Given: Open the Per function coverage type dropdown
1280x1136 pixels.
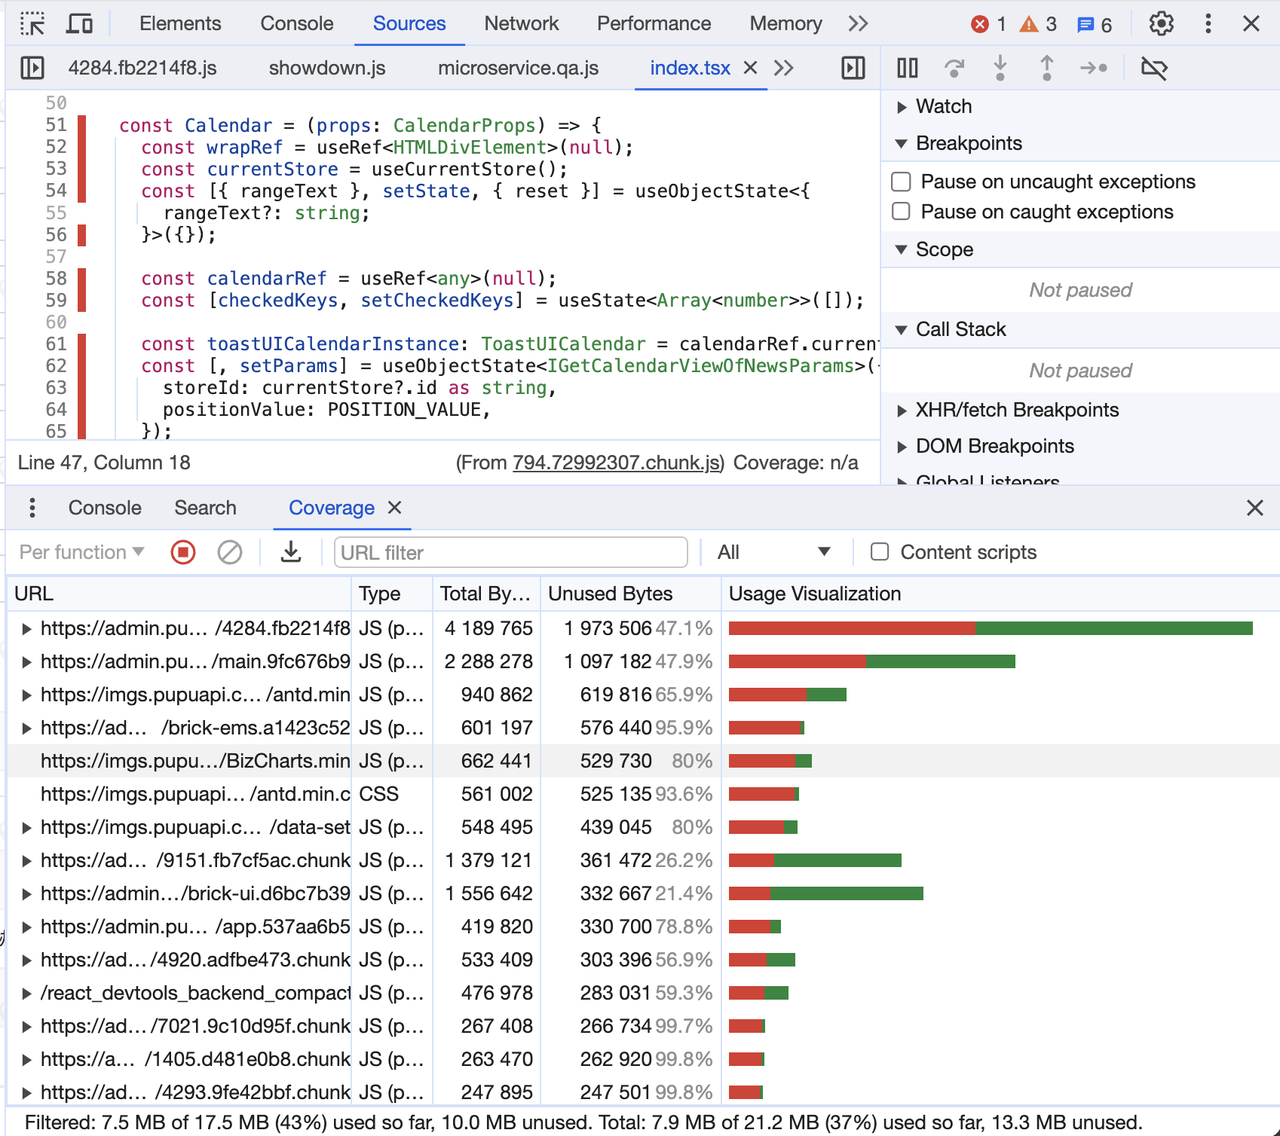Looking at the screenshot, I should pos(82,552).
